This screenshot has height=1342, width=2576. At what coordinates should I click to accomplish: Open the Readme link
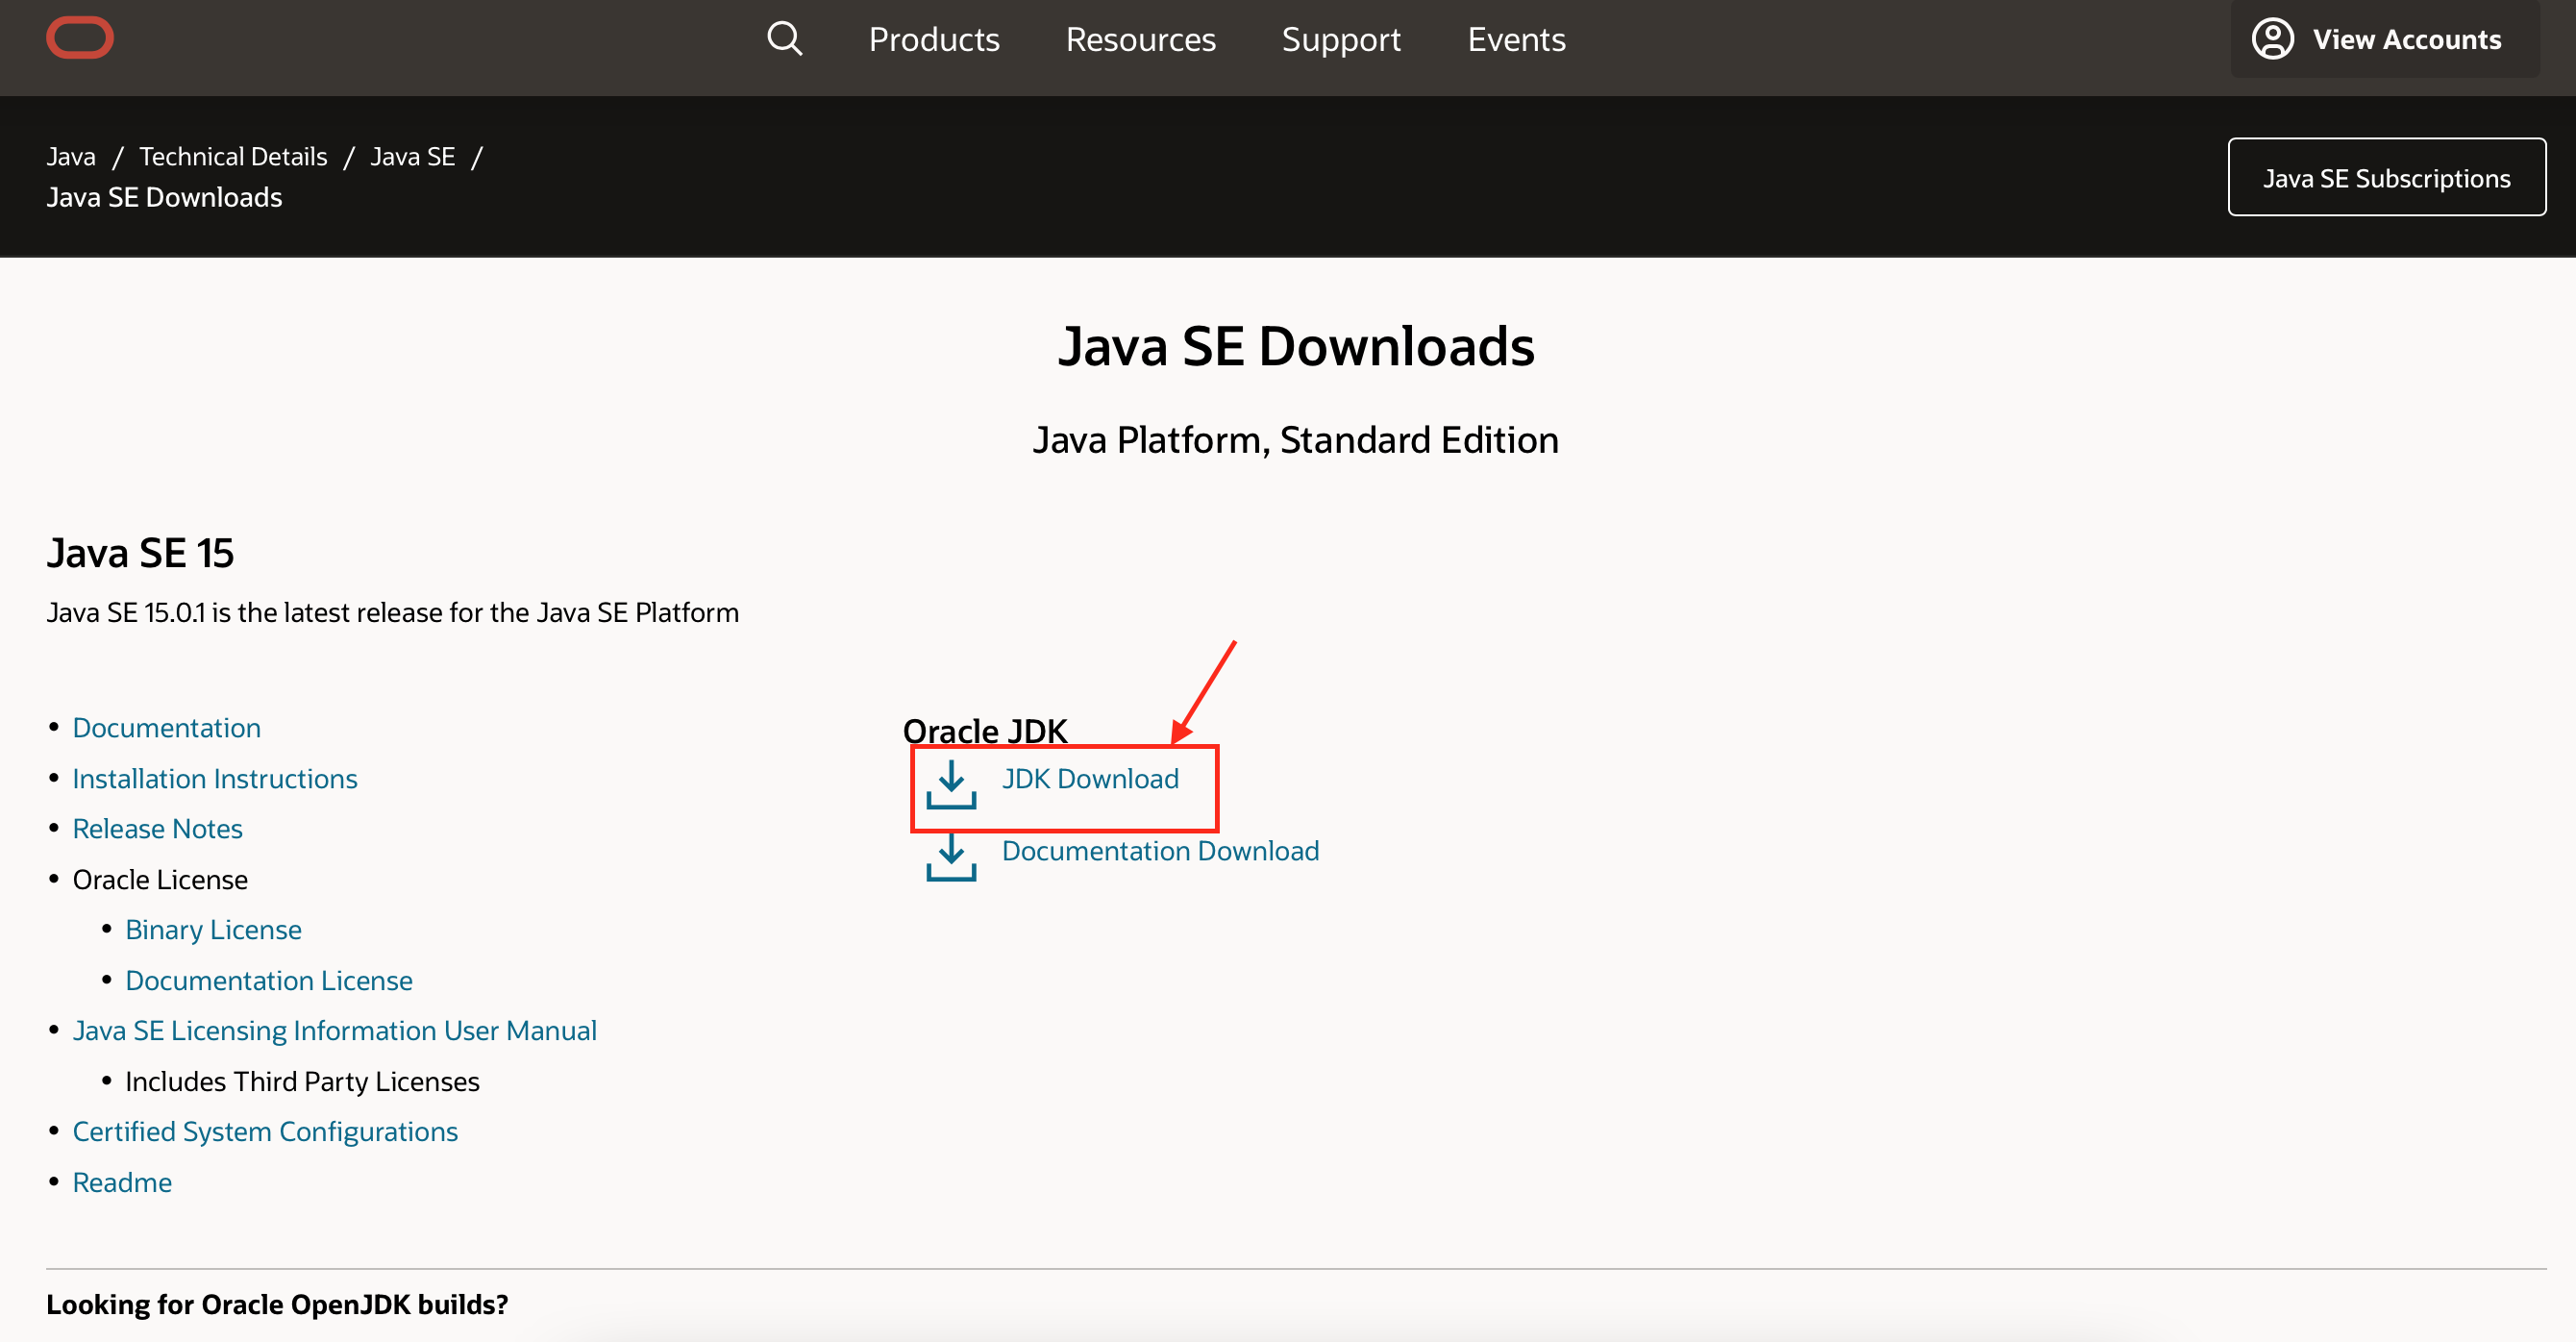[x=122, y=1183]
